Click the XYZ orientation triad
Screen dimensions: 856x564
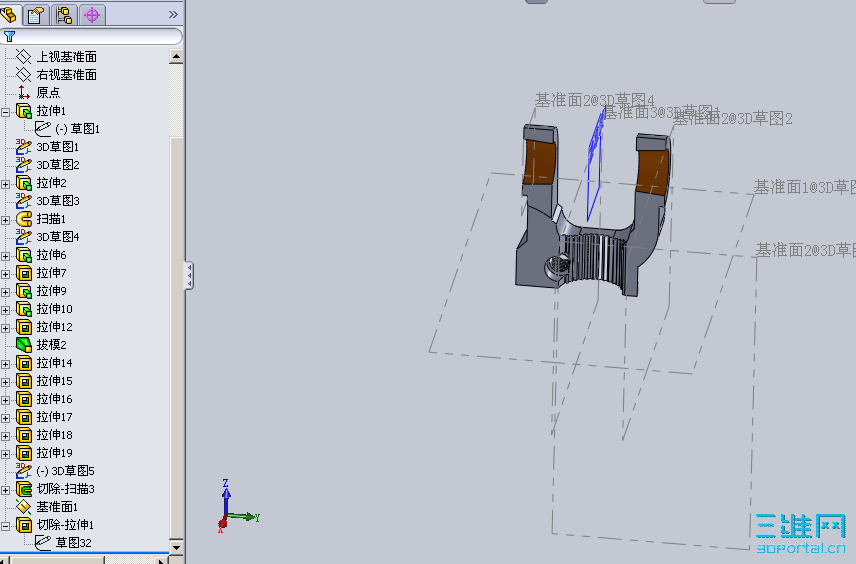(x=237, y=506)
